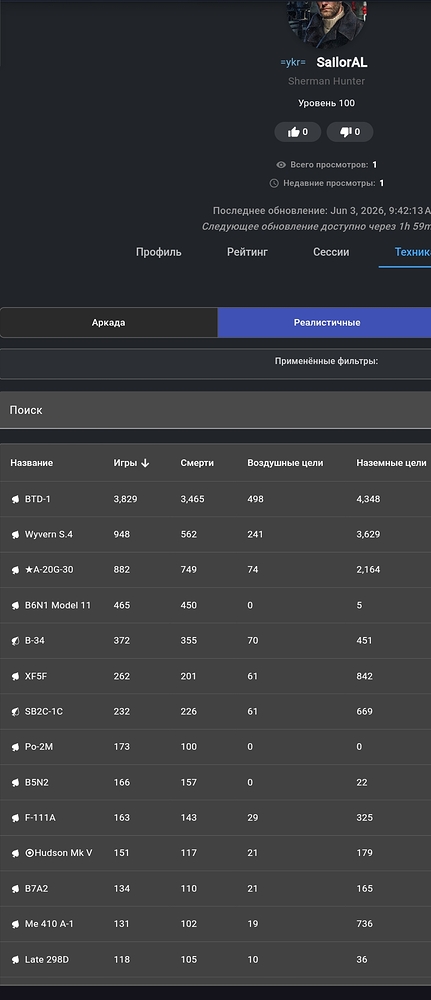Screen dimensions: 431x1000
Task: Click the SailorAL player name
Action: pyautogui.click(x=342, y=62)
